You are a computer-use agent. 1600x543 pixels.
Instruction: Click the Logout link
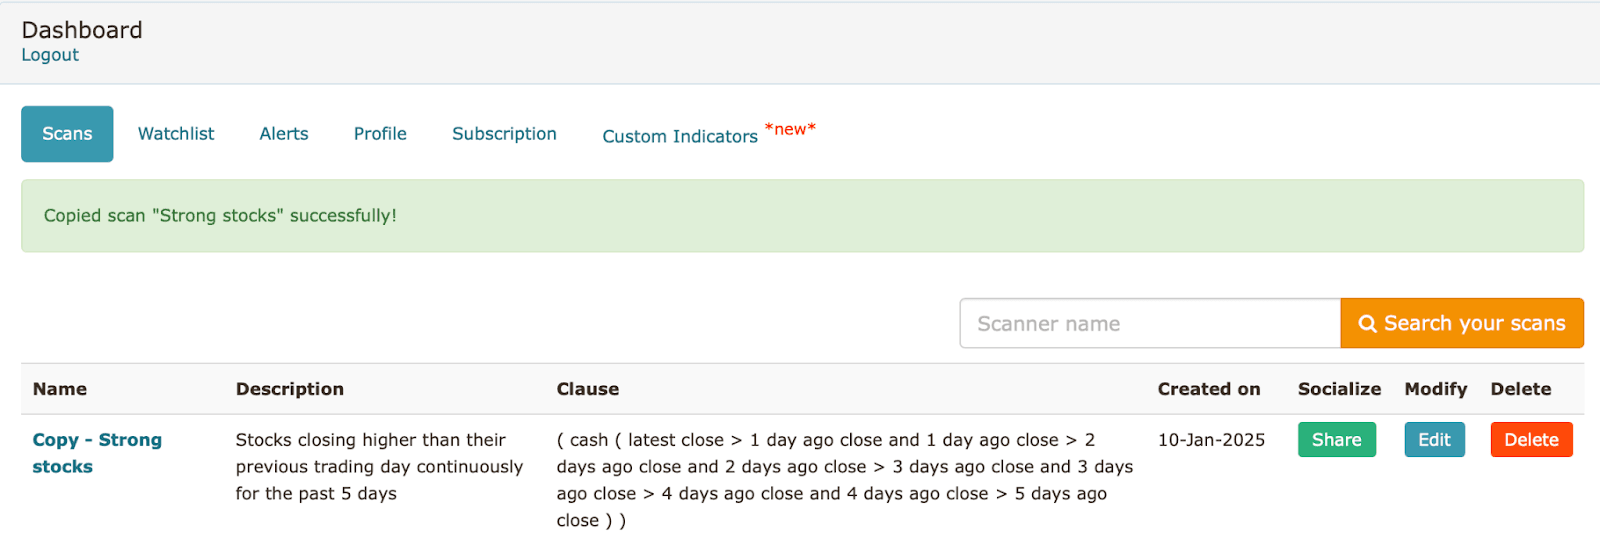click(50, 55)
